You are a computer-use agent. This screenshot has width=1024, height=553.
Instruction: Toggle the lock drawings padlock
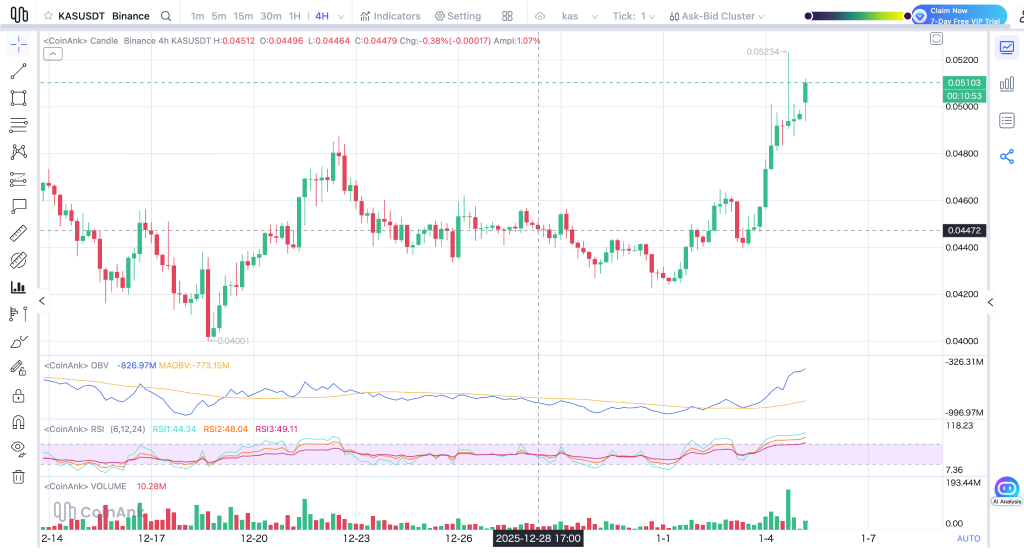[x=18, y=395]
